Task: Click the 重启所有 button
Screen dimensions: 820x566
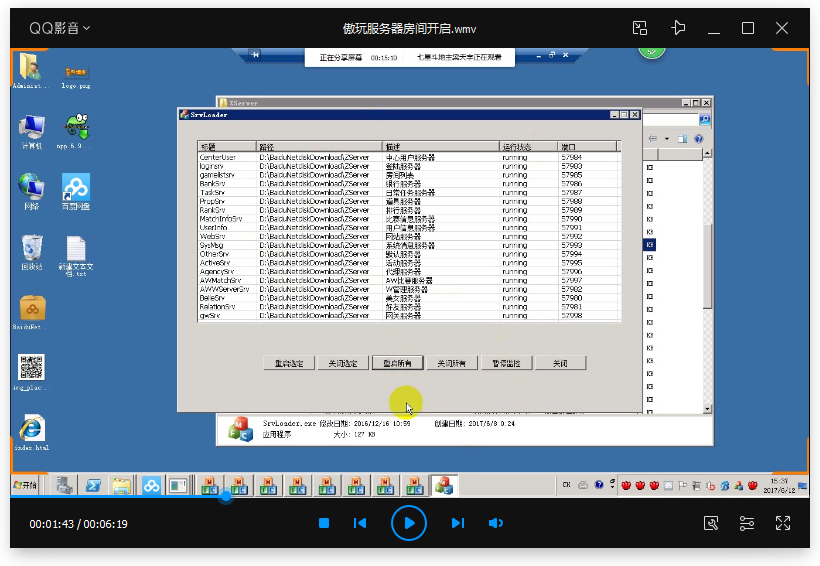Action: [397, 363]
